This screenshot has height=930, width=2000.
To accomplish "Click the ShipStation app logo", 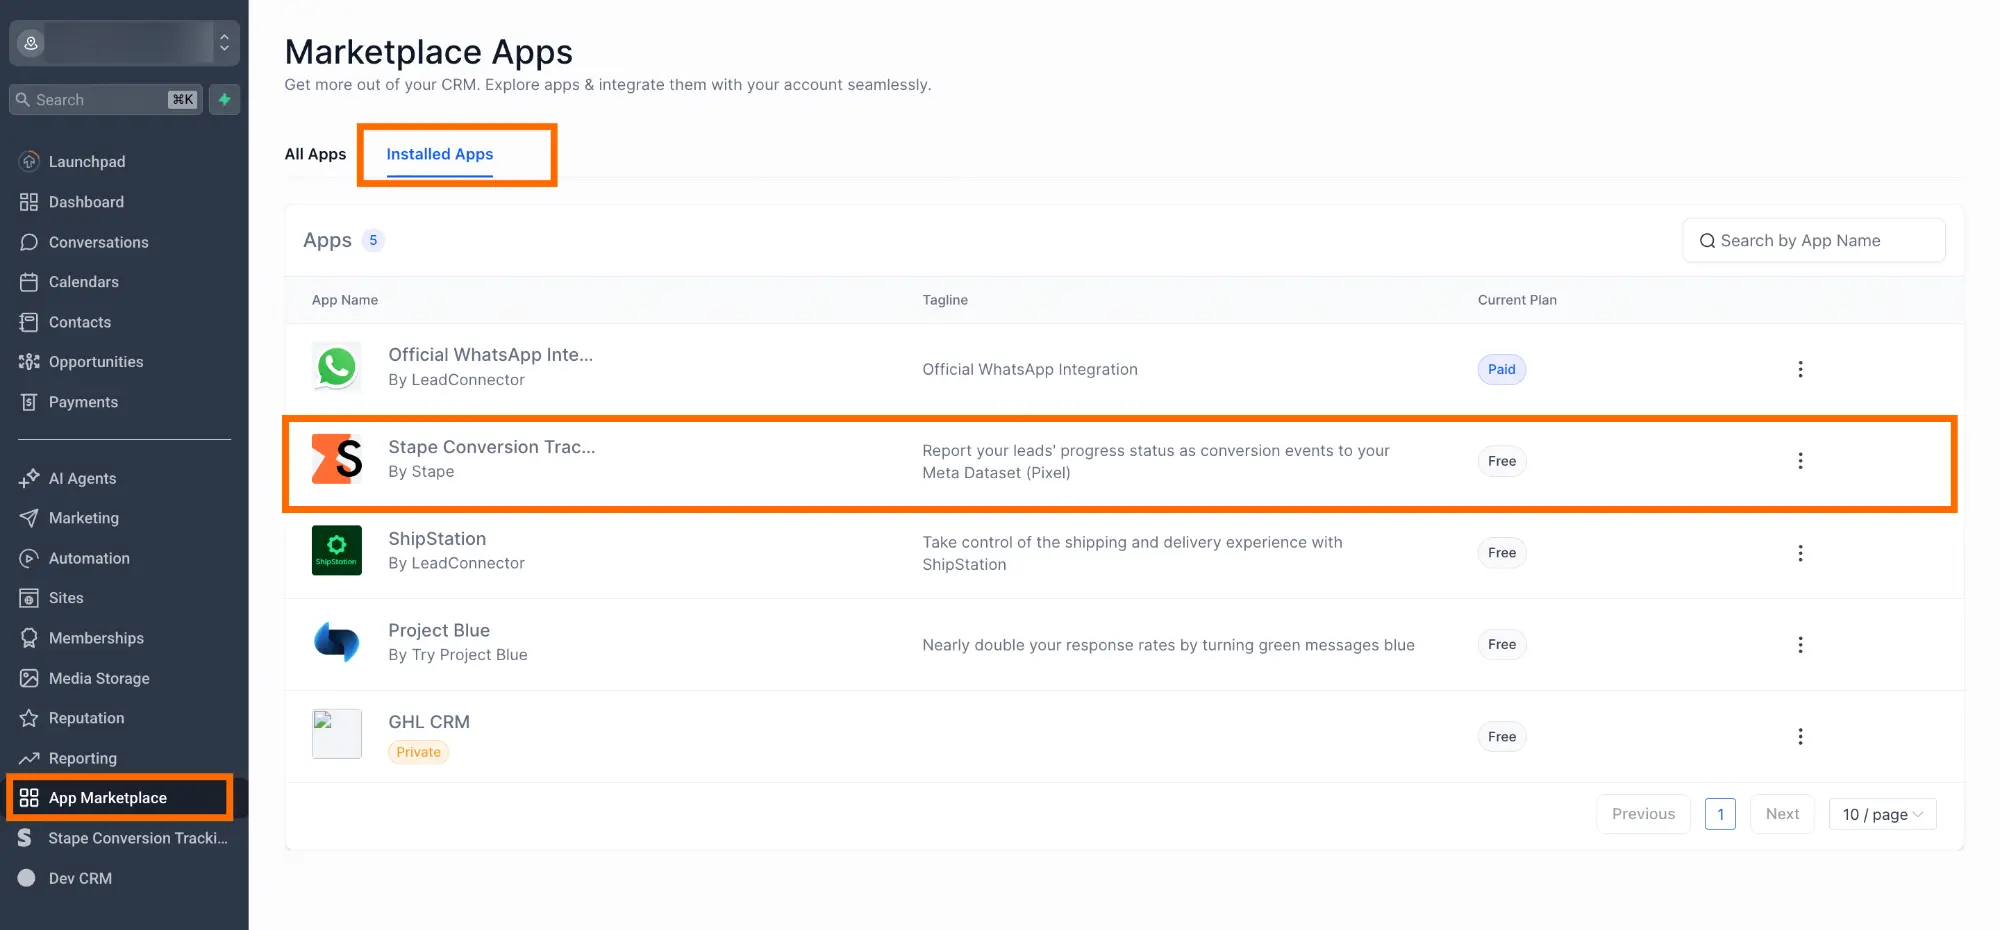I will click(336, 550).
